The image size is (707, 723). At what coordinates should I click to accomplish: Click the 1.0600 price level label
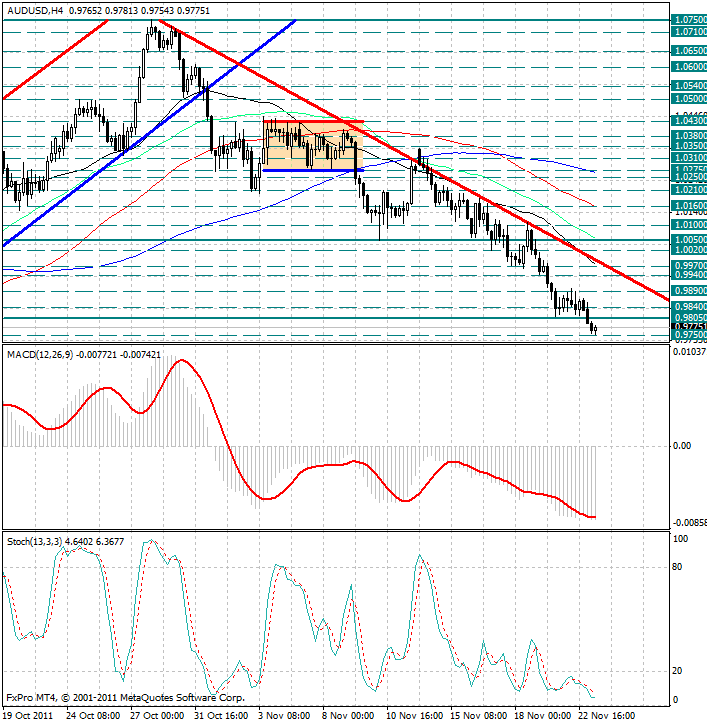point(689,67)
